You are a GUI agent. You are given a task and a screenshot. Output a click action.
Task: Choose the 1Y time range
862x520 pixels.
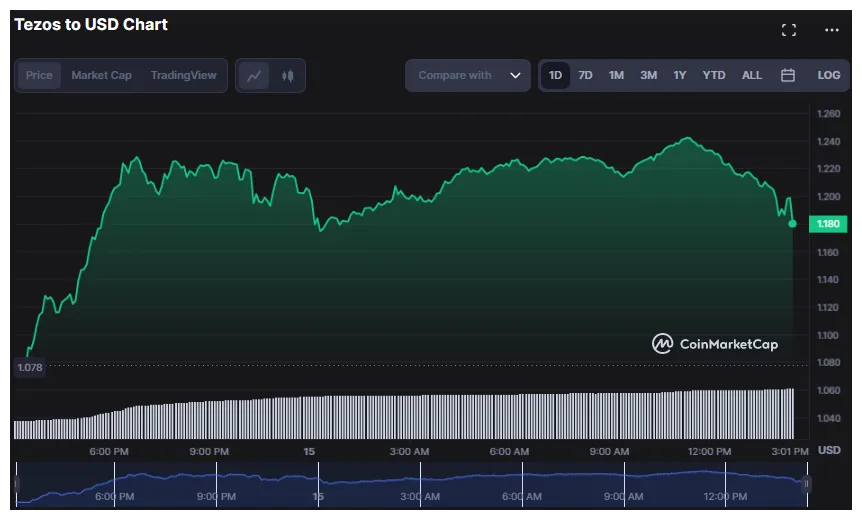click(x=680, y=75)
